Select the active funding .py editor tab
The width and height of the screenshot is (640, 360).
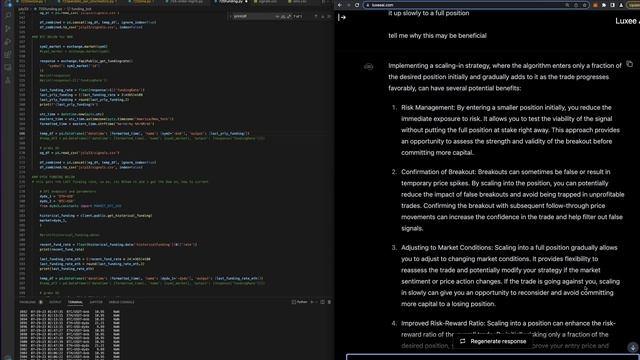[231, 2]
